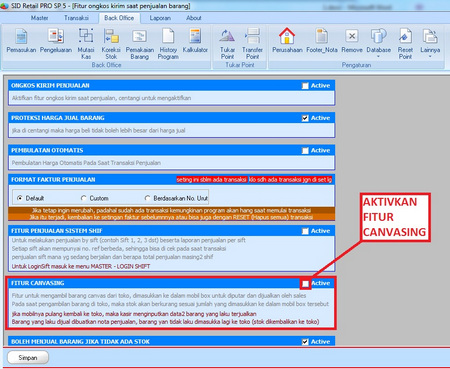Open the Pengeluaran tool
The width and height of the screenshot is (450, 369).
pyautogui.click(x=56, y=40)
